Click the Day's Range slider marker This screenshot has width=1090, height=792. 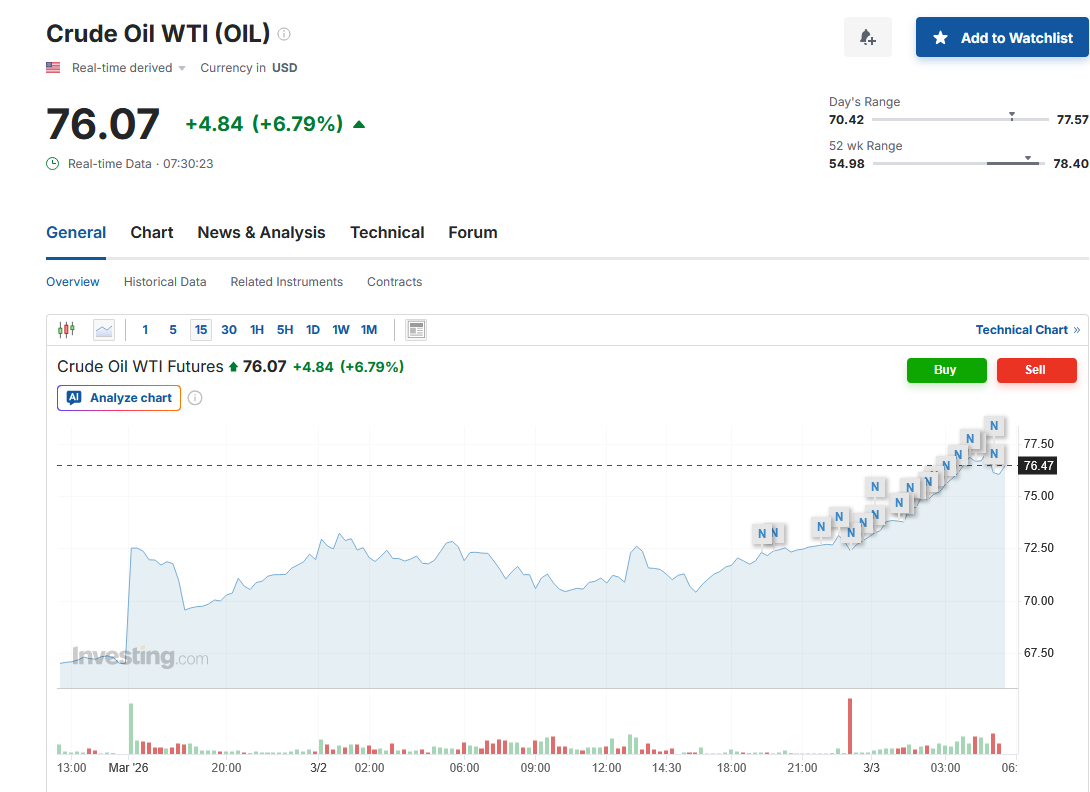tap(1011, 115)
